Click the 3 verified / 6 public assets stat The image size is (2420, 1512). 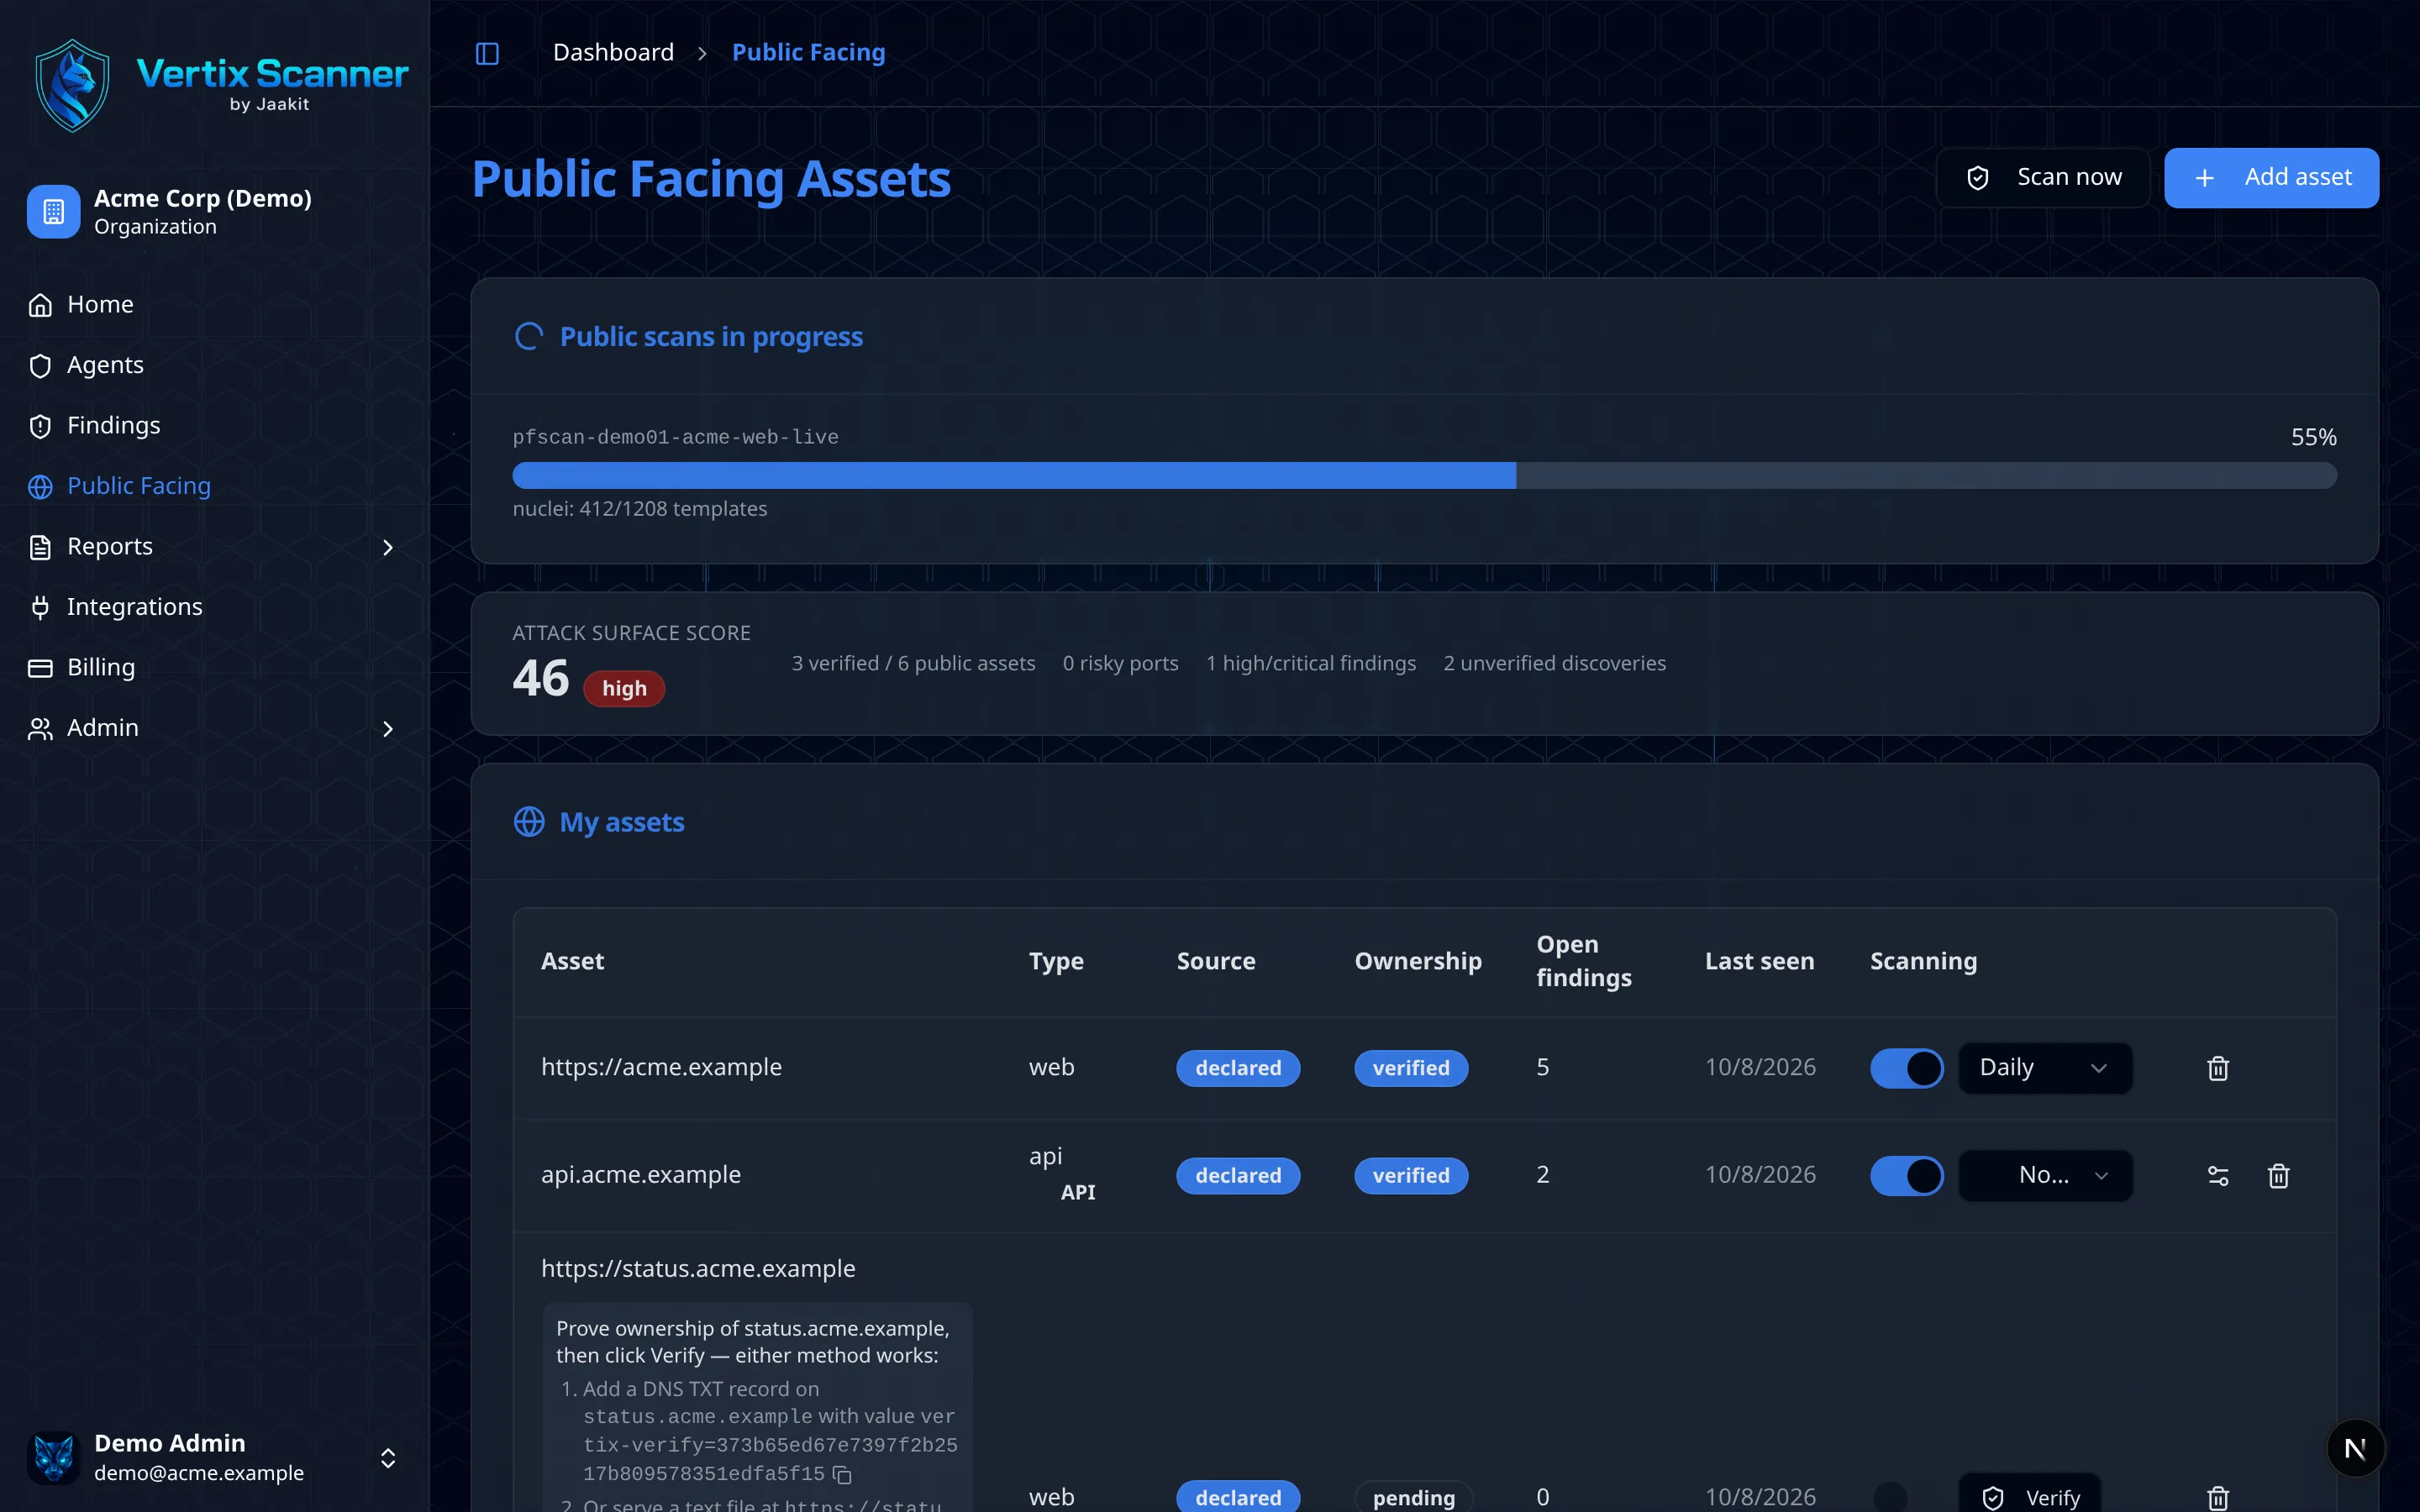(x=913, y=663)
